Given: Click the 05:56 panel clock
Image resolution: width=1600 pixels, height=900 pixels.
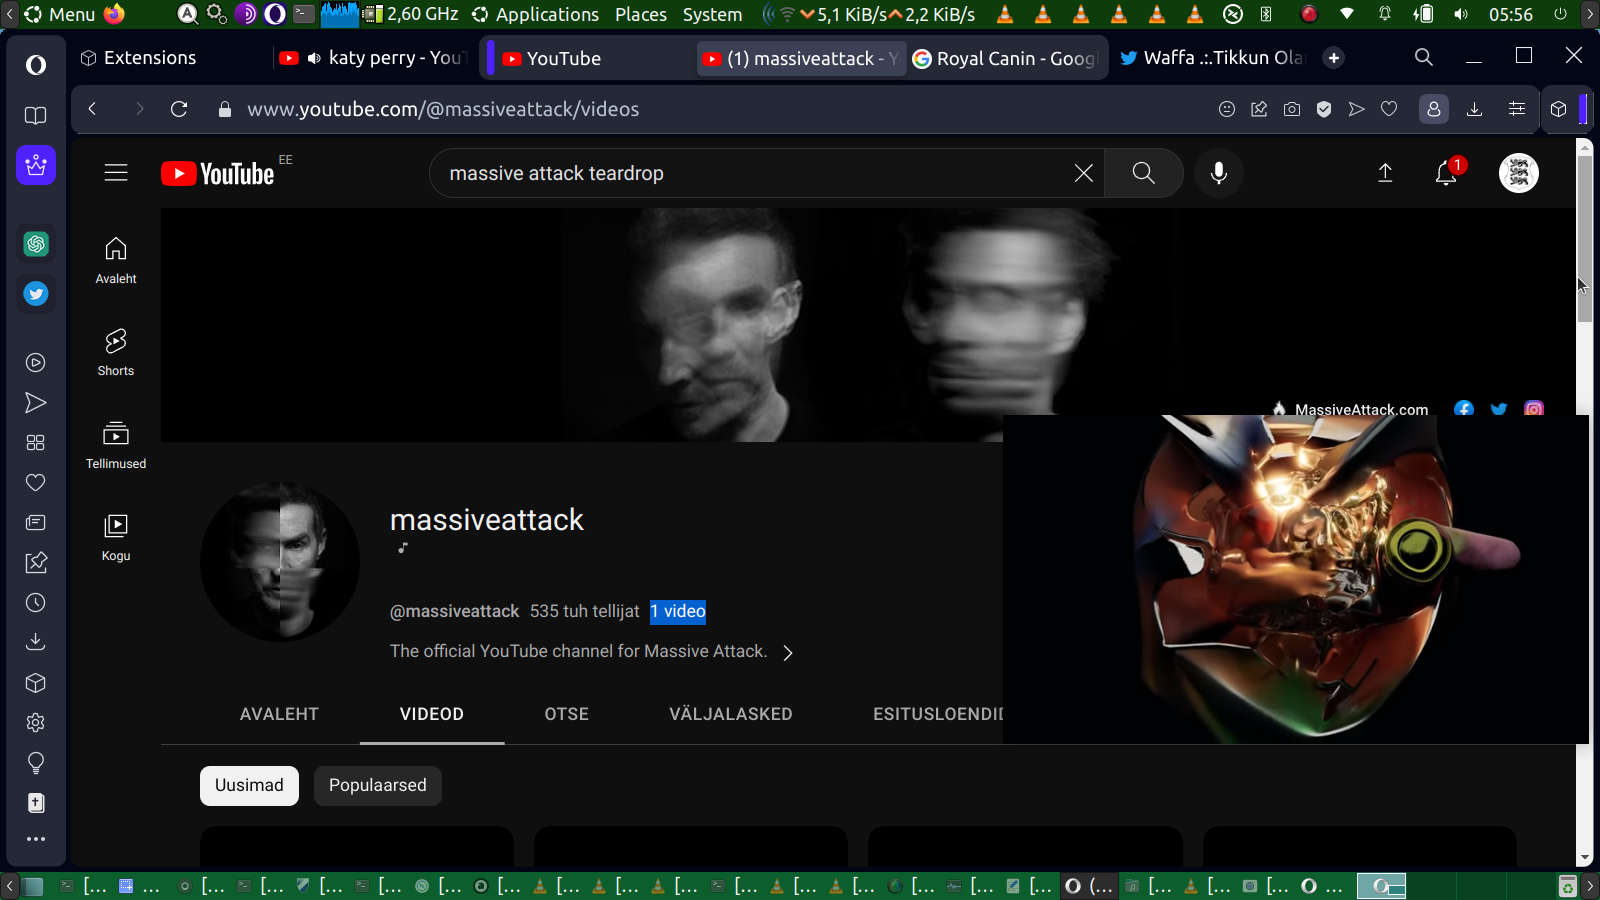Looking at the screenshot, I should tap(1511, 14).
